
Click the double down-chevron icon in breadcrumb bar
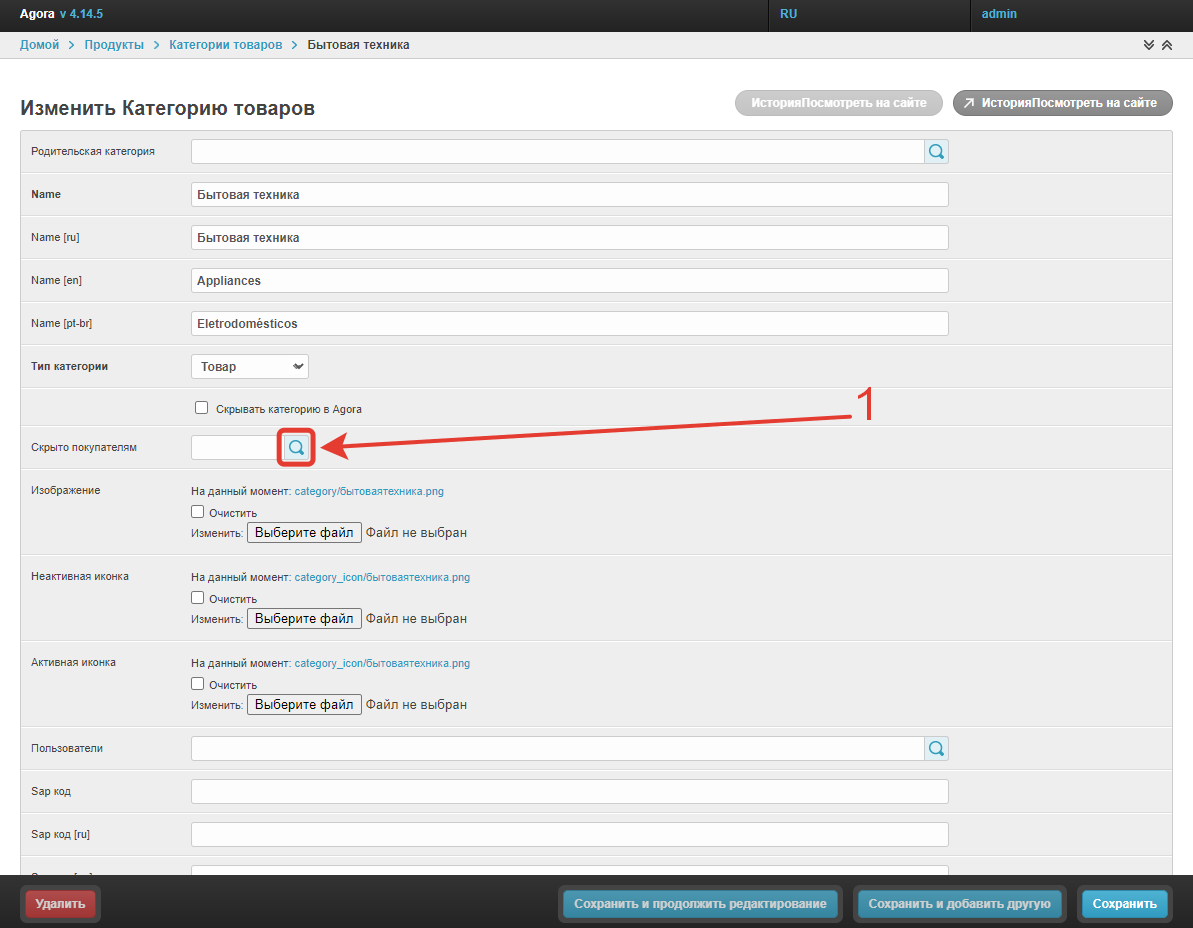pos(1149,46)
